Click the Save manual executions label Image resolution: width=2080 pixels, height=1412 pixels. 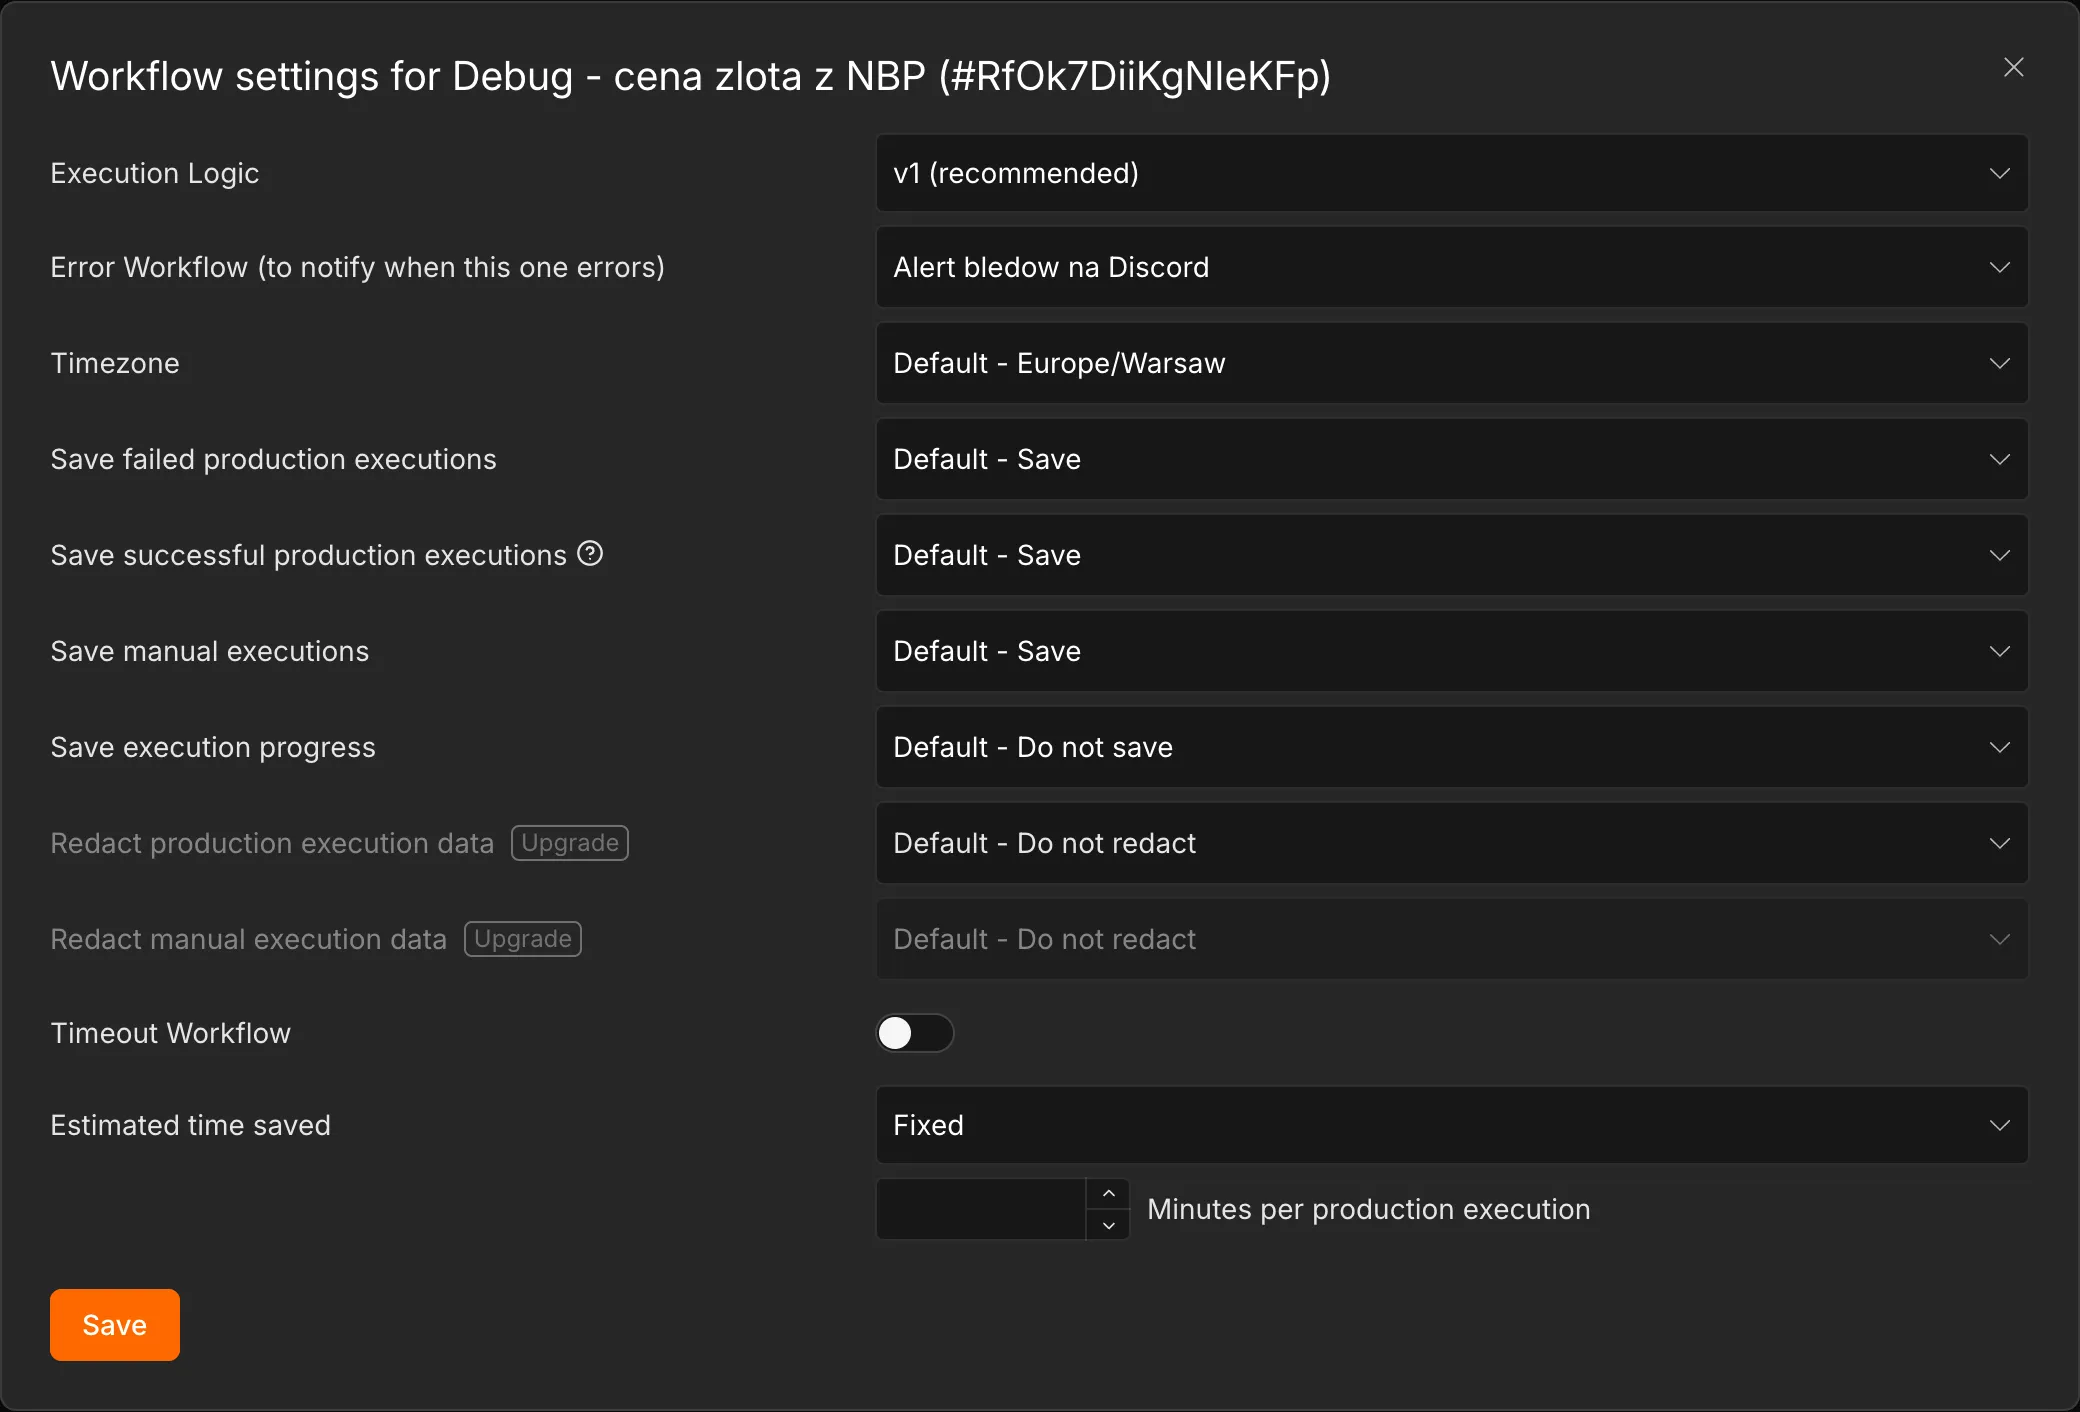point(210,651)
